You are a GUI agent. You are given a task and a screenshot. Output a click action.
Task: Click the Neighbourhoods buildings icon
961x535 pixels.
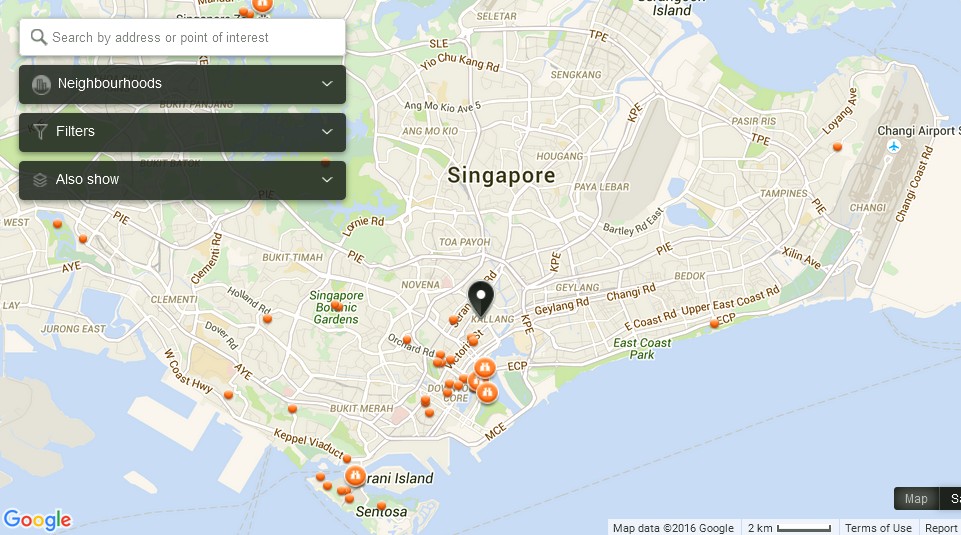41,84
